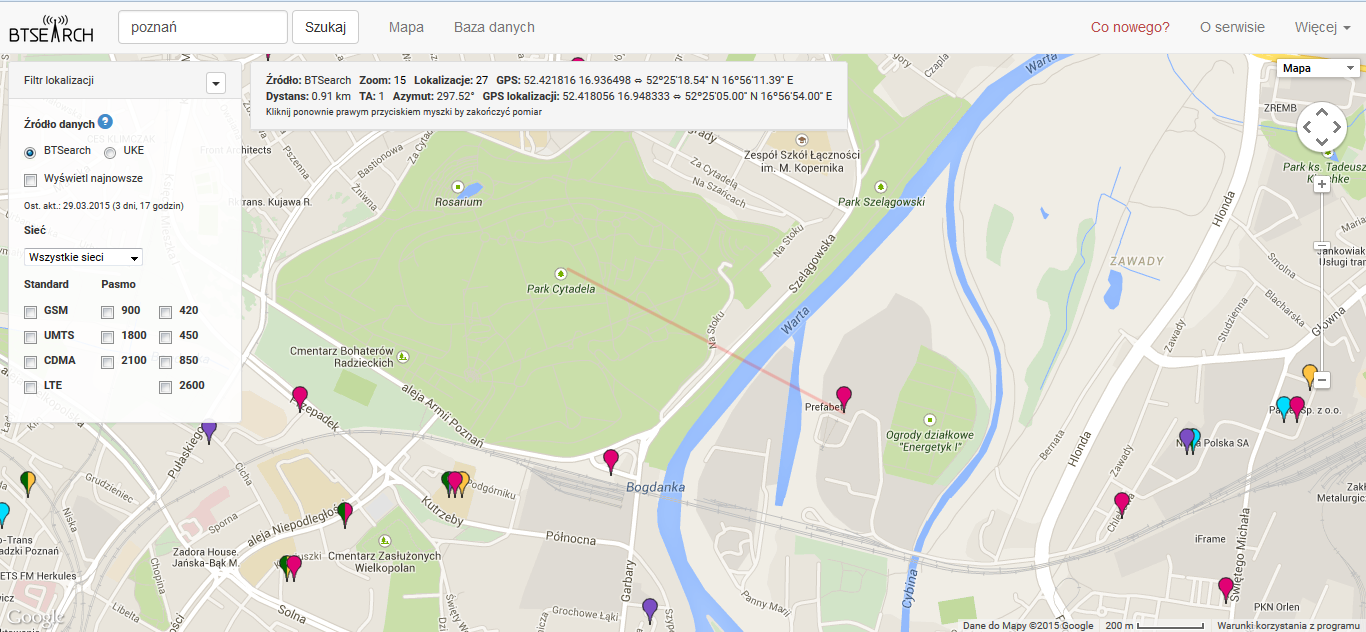Click the pink pin above Bogdanka label
This screenshot has height=632, width=1366.
point(611,461)
